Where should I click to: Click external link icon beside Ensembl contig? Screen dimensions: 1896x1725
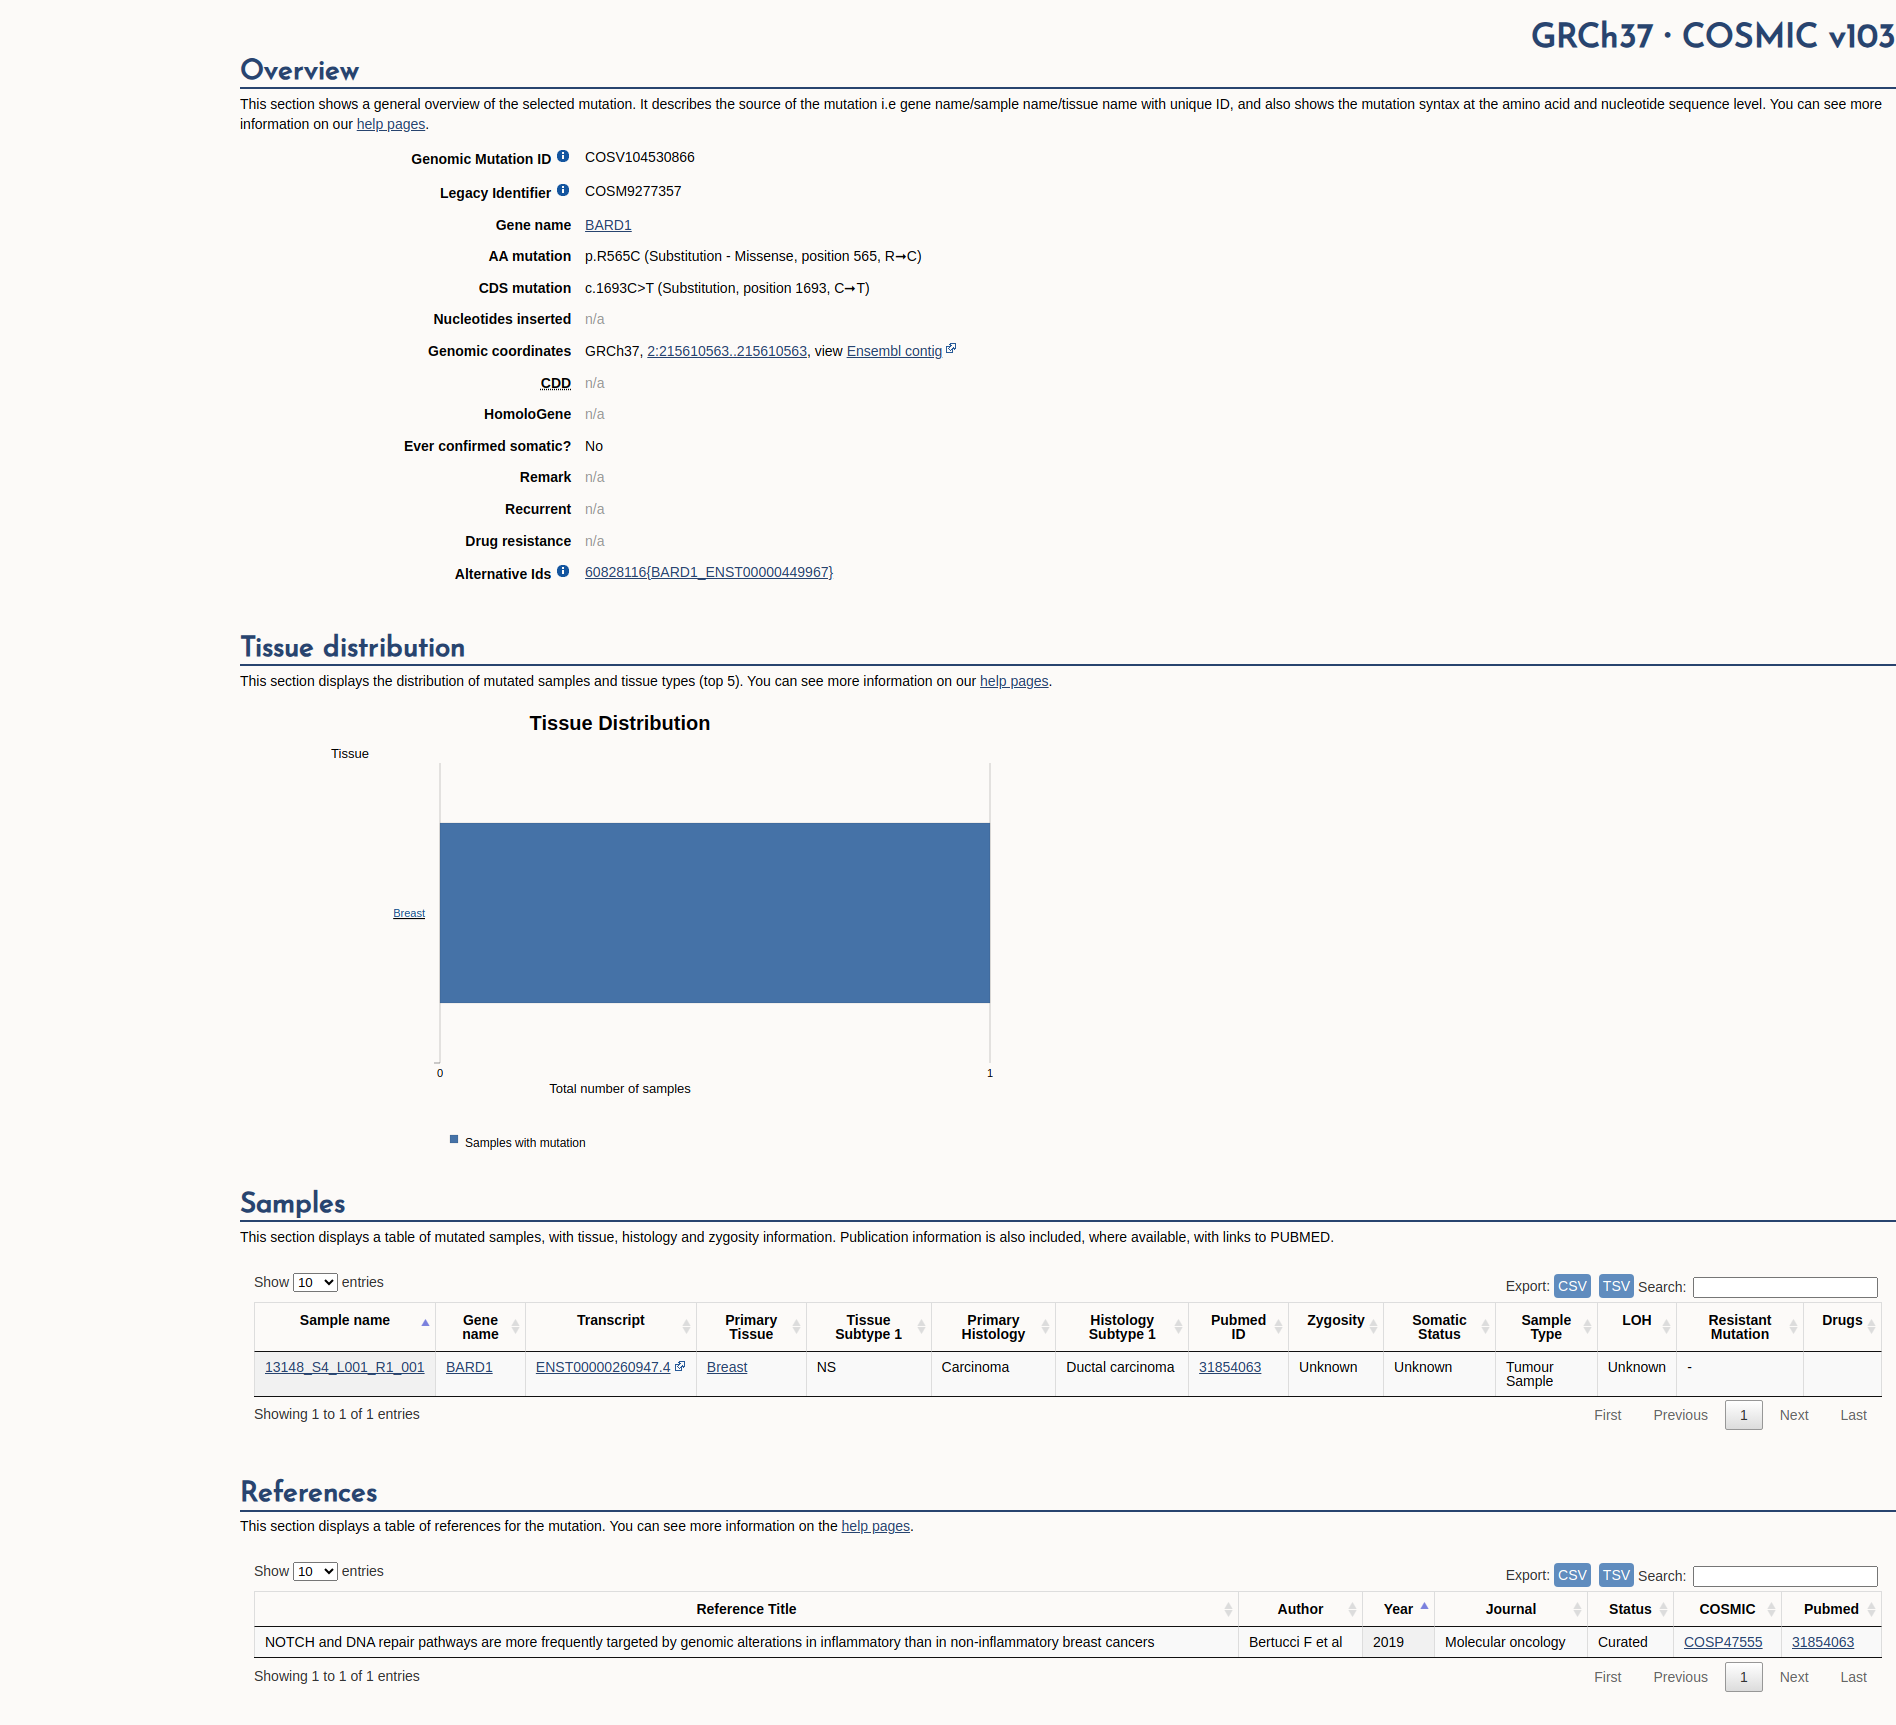click(x=951, y=349)
